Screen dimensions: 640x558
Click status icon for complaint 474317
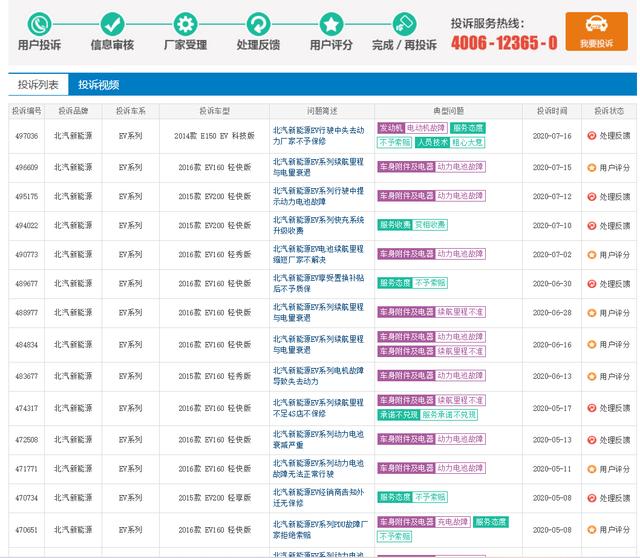(591, 408)
